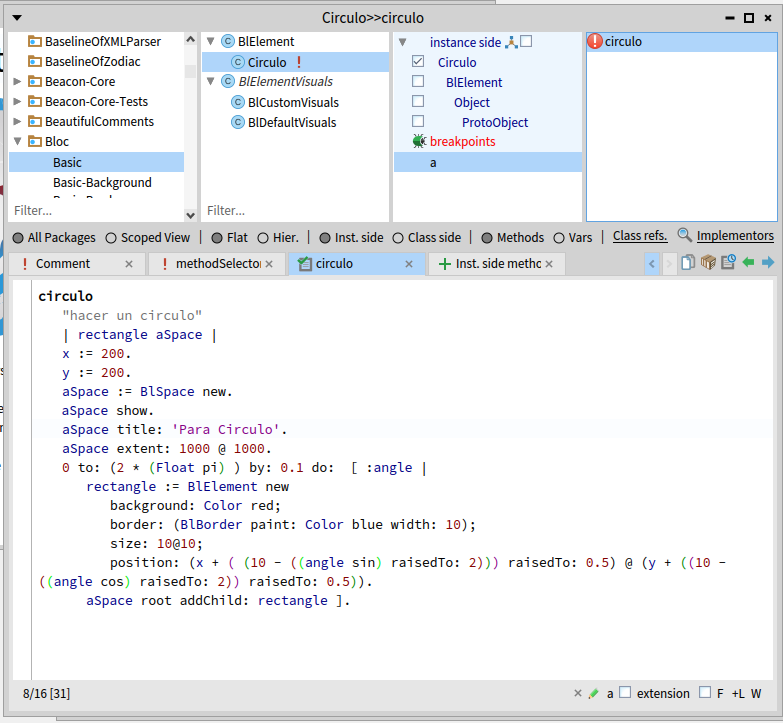783x723 pixels.
Task: Click the breakpoints bug icon
Action: (419, 142)
